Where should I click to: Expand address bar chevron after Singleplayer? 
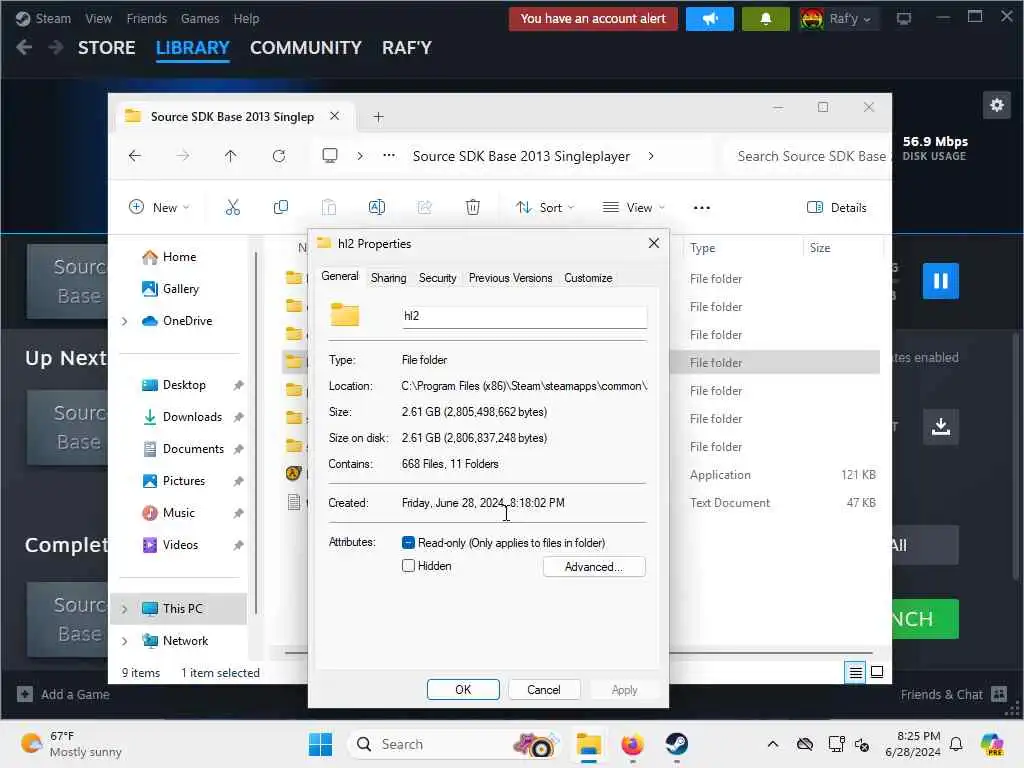[x=650, y=156]
